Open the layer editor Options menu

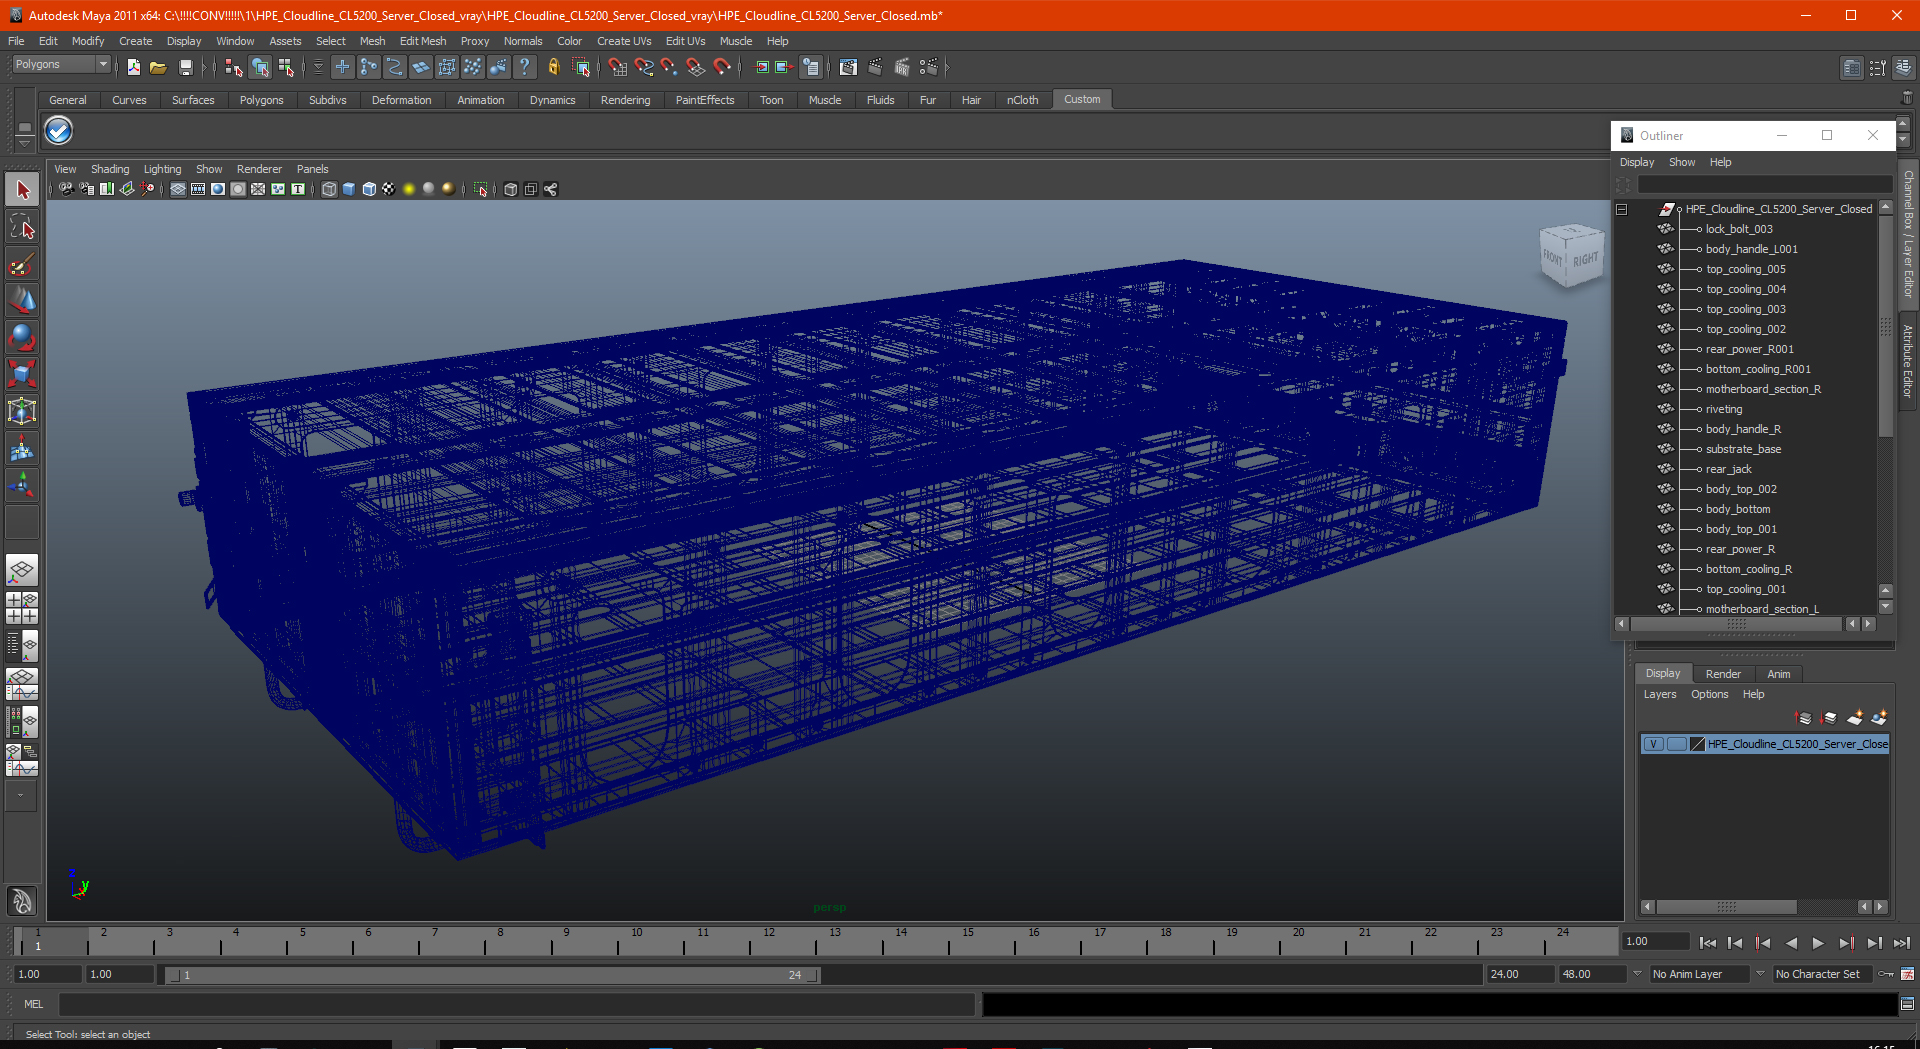[1709, 694]
